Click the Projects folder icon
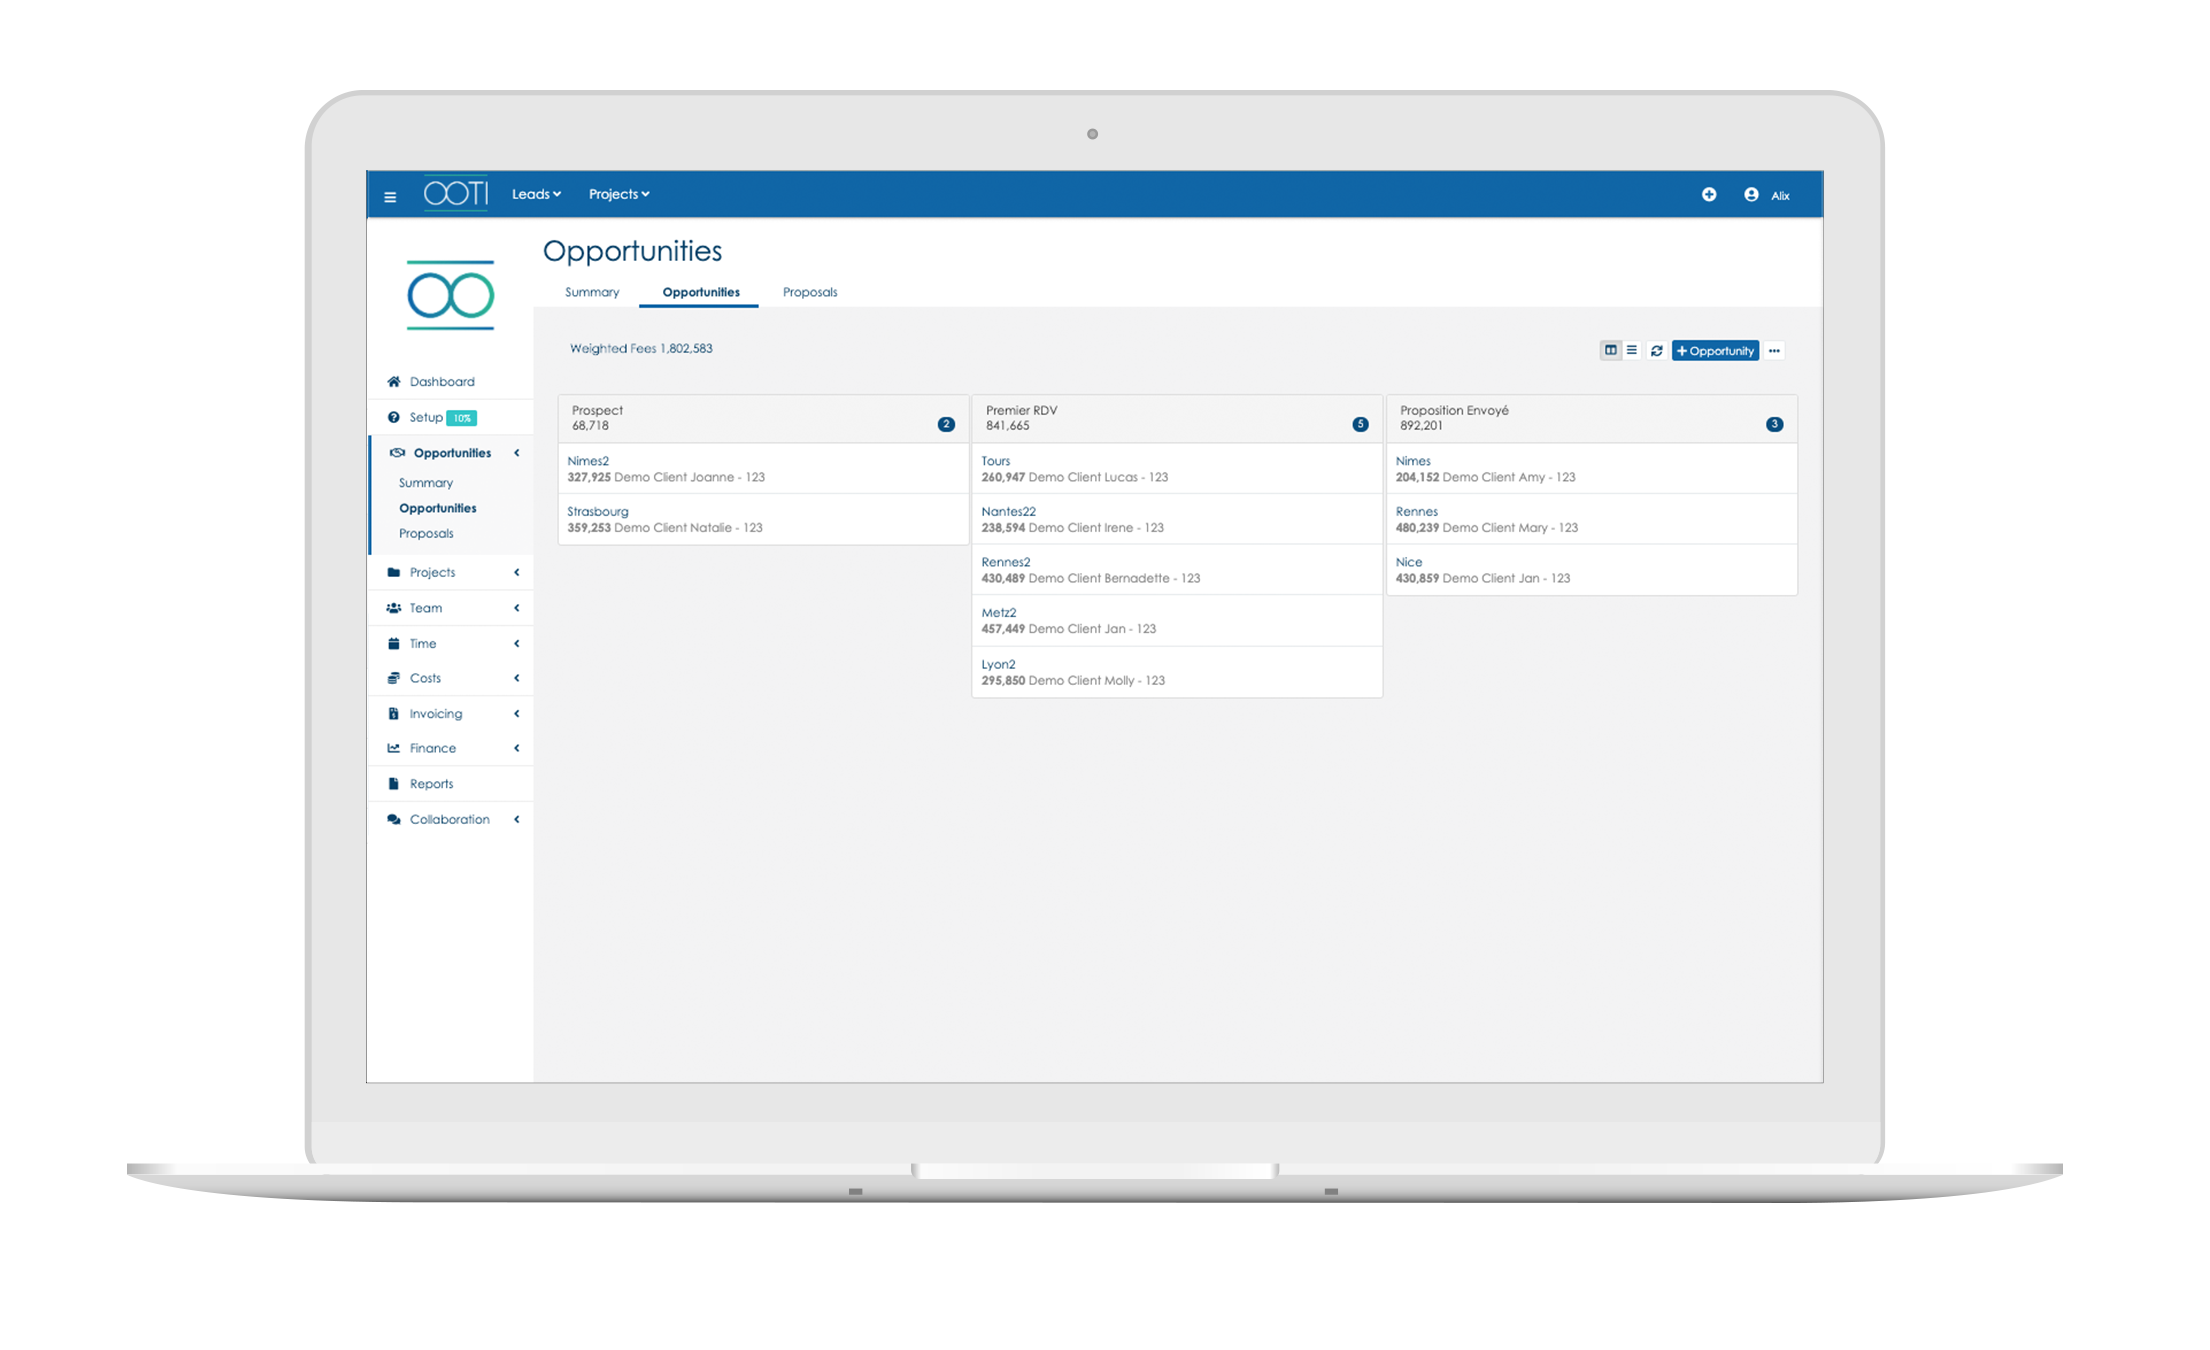Viewport: 2210px width, 1350px height. (394, 572)
